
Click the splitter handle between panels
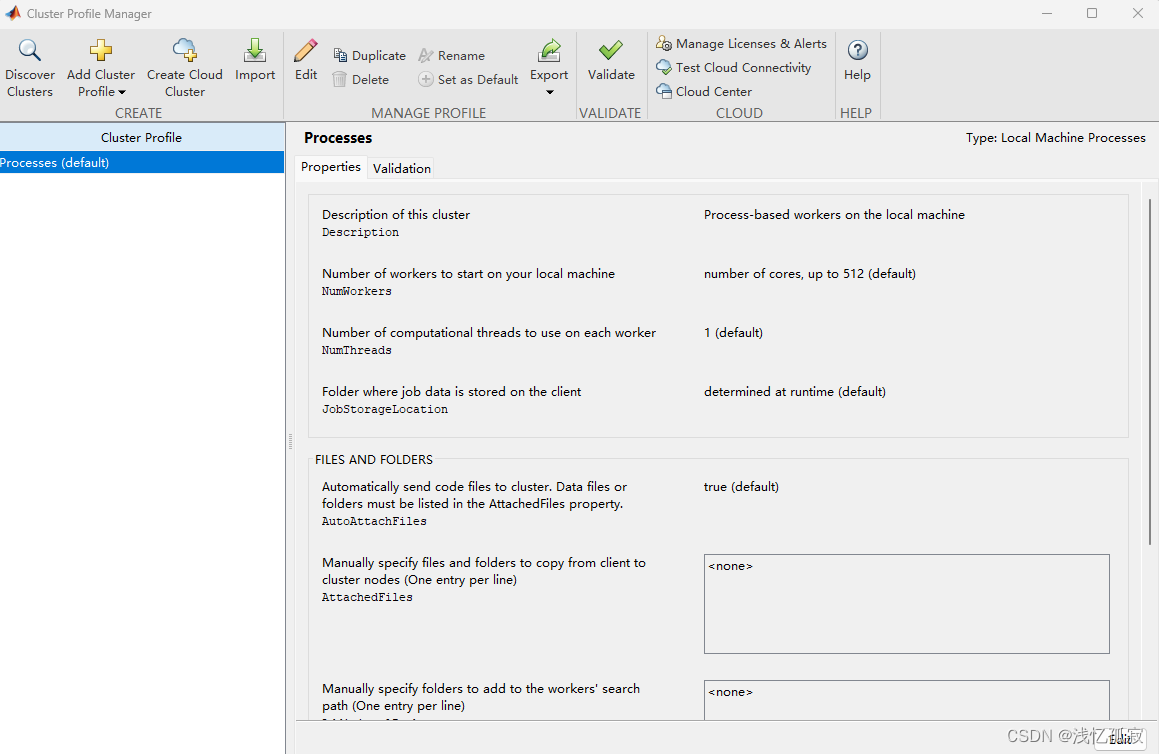290,441
